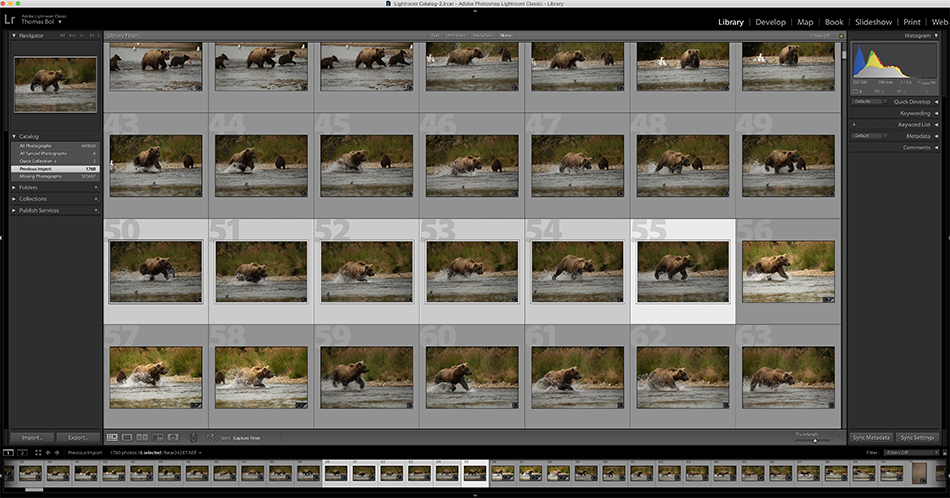Switch to the Print module
The height and width of the screenshot is (498, 950).
click(912, 22)
